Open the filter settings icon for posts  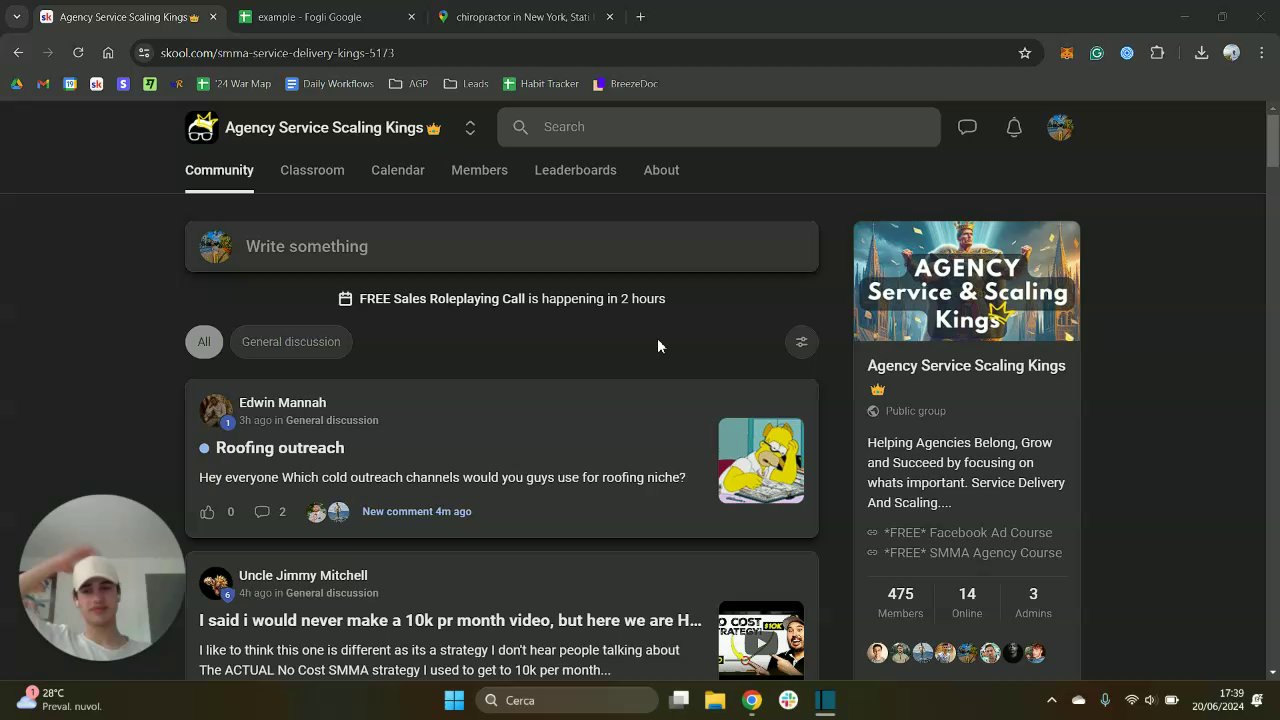801,342
